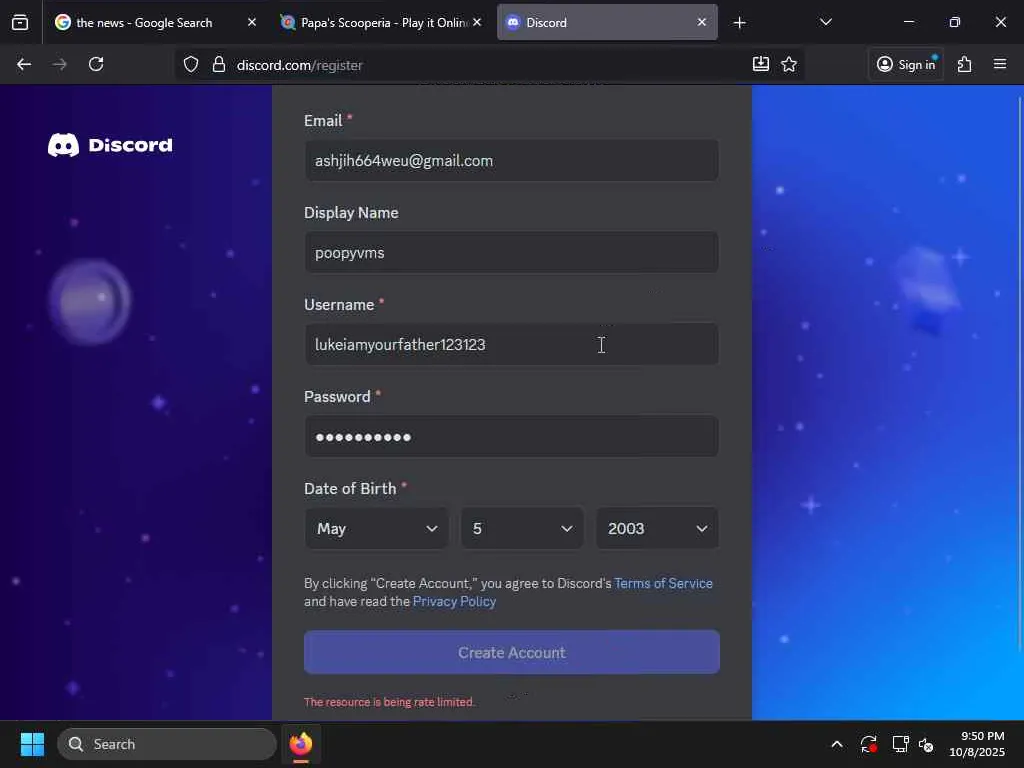Reload the Discord register page
Image resolution: width=1024 pixels, height=768 pixels.
point(96,64)
